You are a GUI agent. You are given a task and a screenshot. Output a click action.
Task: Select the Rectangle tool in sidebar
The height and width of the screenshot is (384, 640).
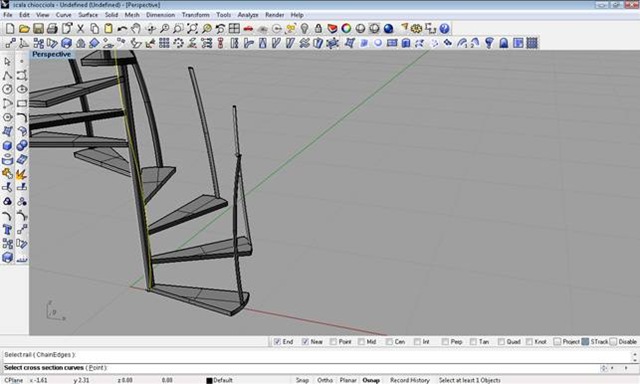point(22,103)
